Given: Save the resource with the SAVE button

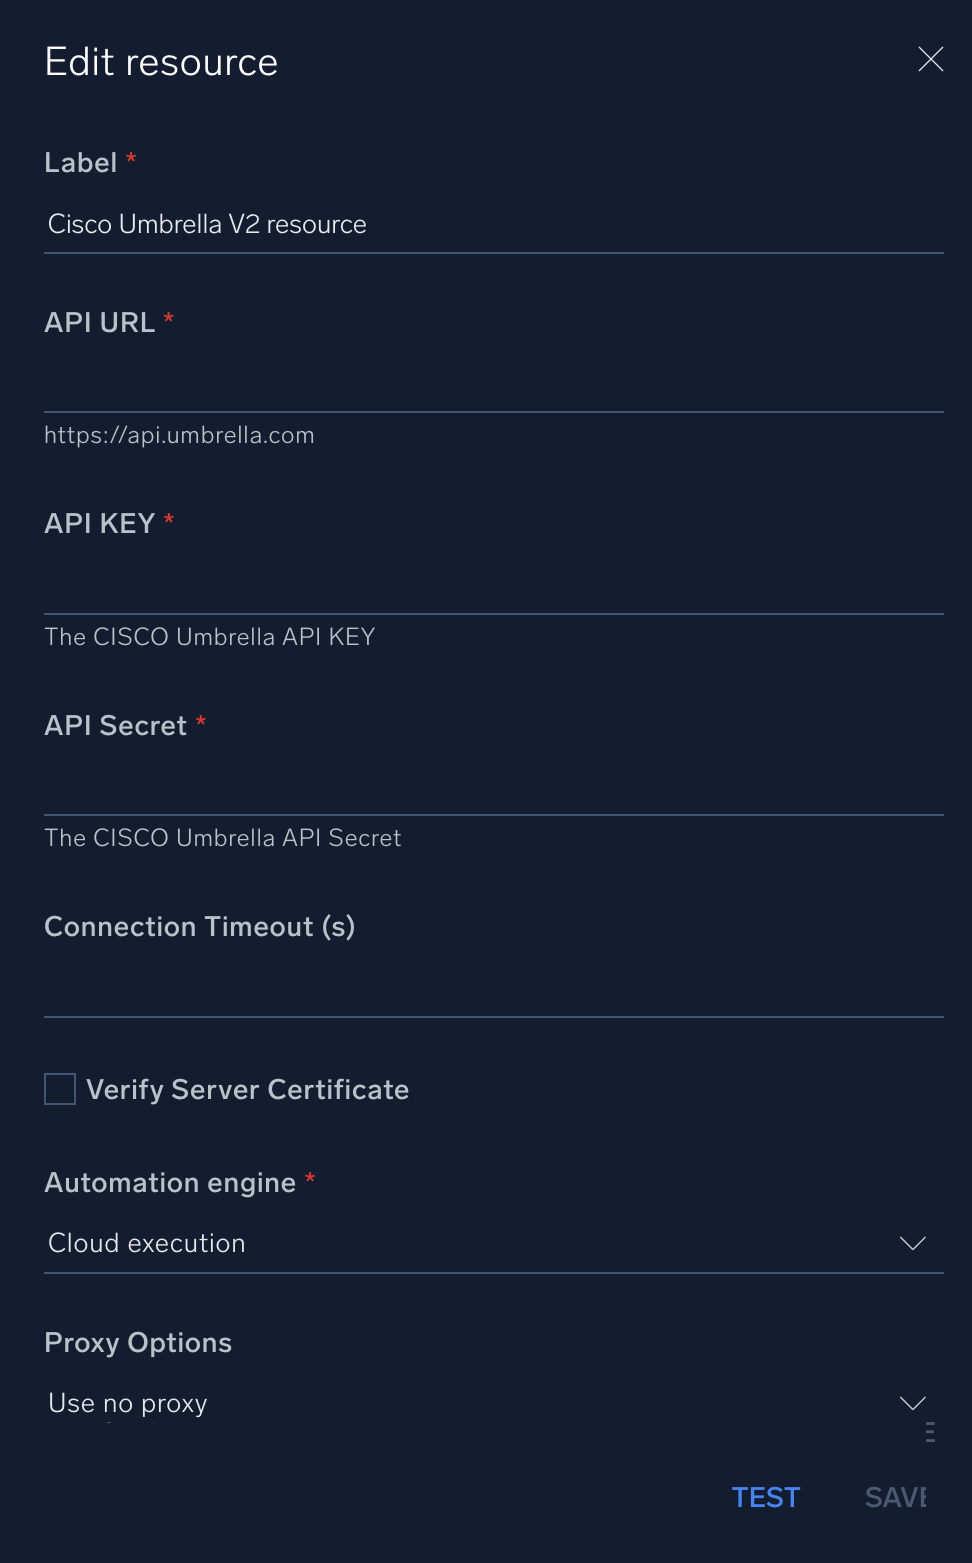Looking at the screenshot, I should (895, 1497).
